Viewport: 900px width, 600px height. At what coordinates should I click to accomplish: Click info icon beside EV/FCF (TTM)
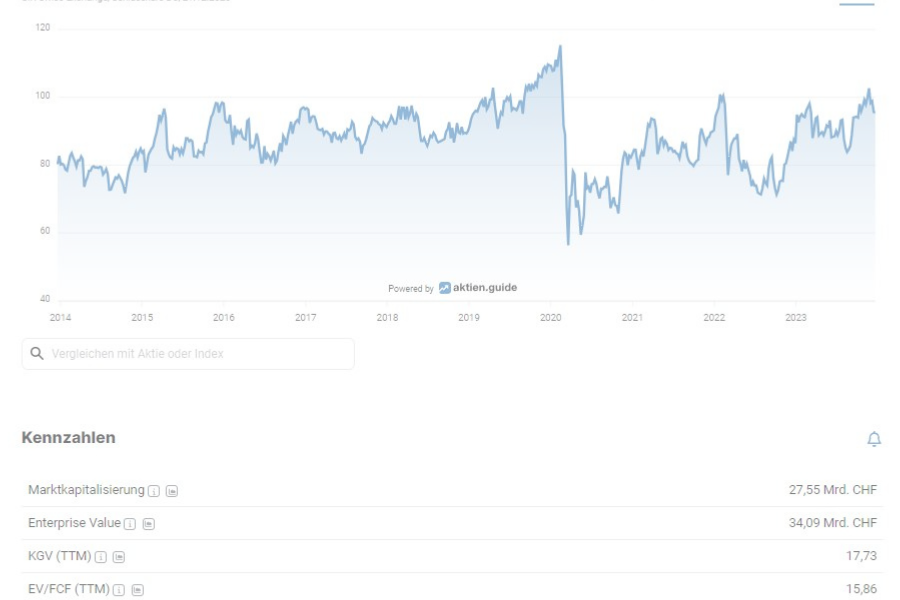point(119,590)
